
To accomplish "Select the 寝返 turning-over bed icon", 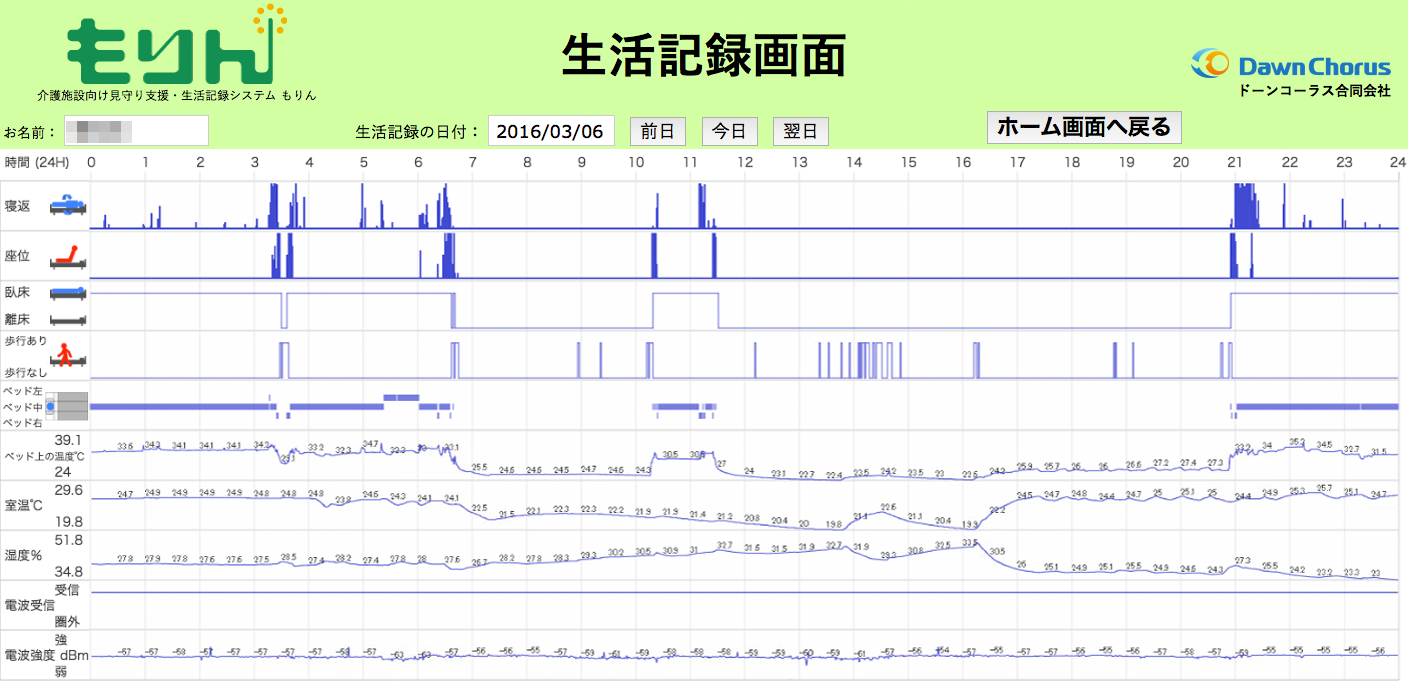I will tap(67, 205).
